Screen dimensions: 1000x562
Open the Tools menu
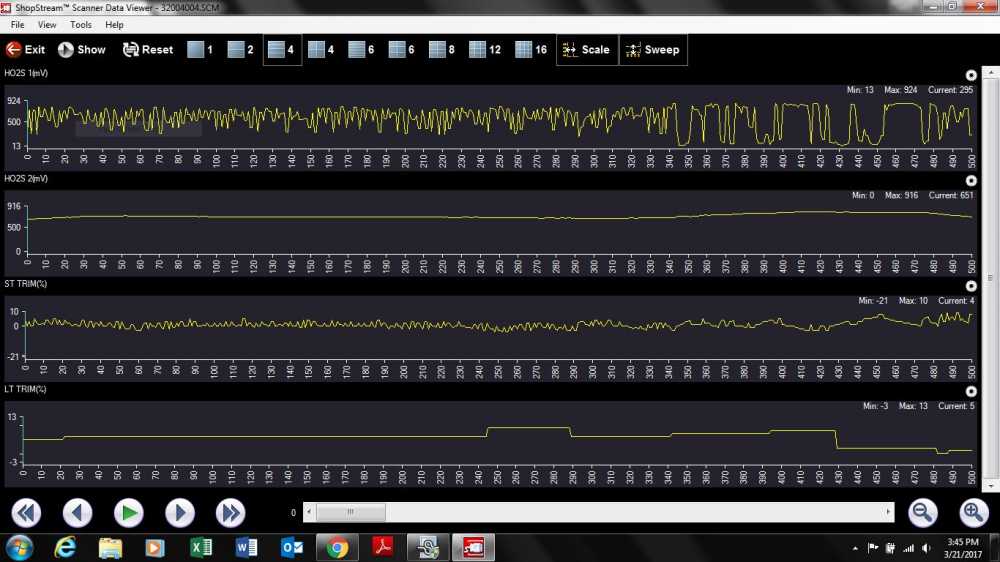[x=80, y=25]
